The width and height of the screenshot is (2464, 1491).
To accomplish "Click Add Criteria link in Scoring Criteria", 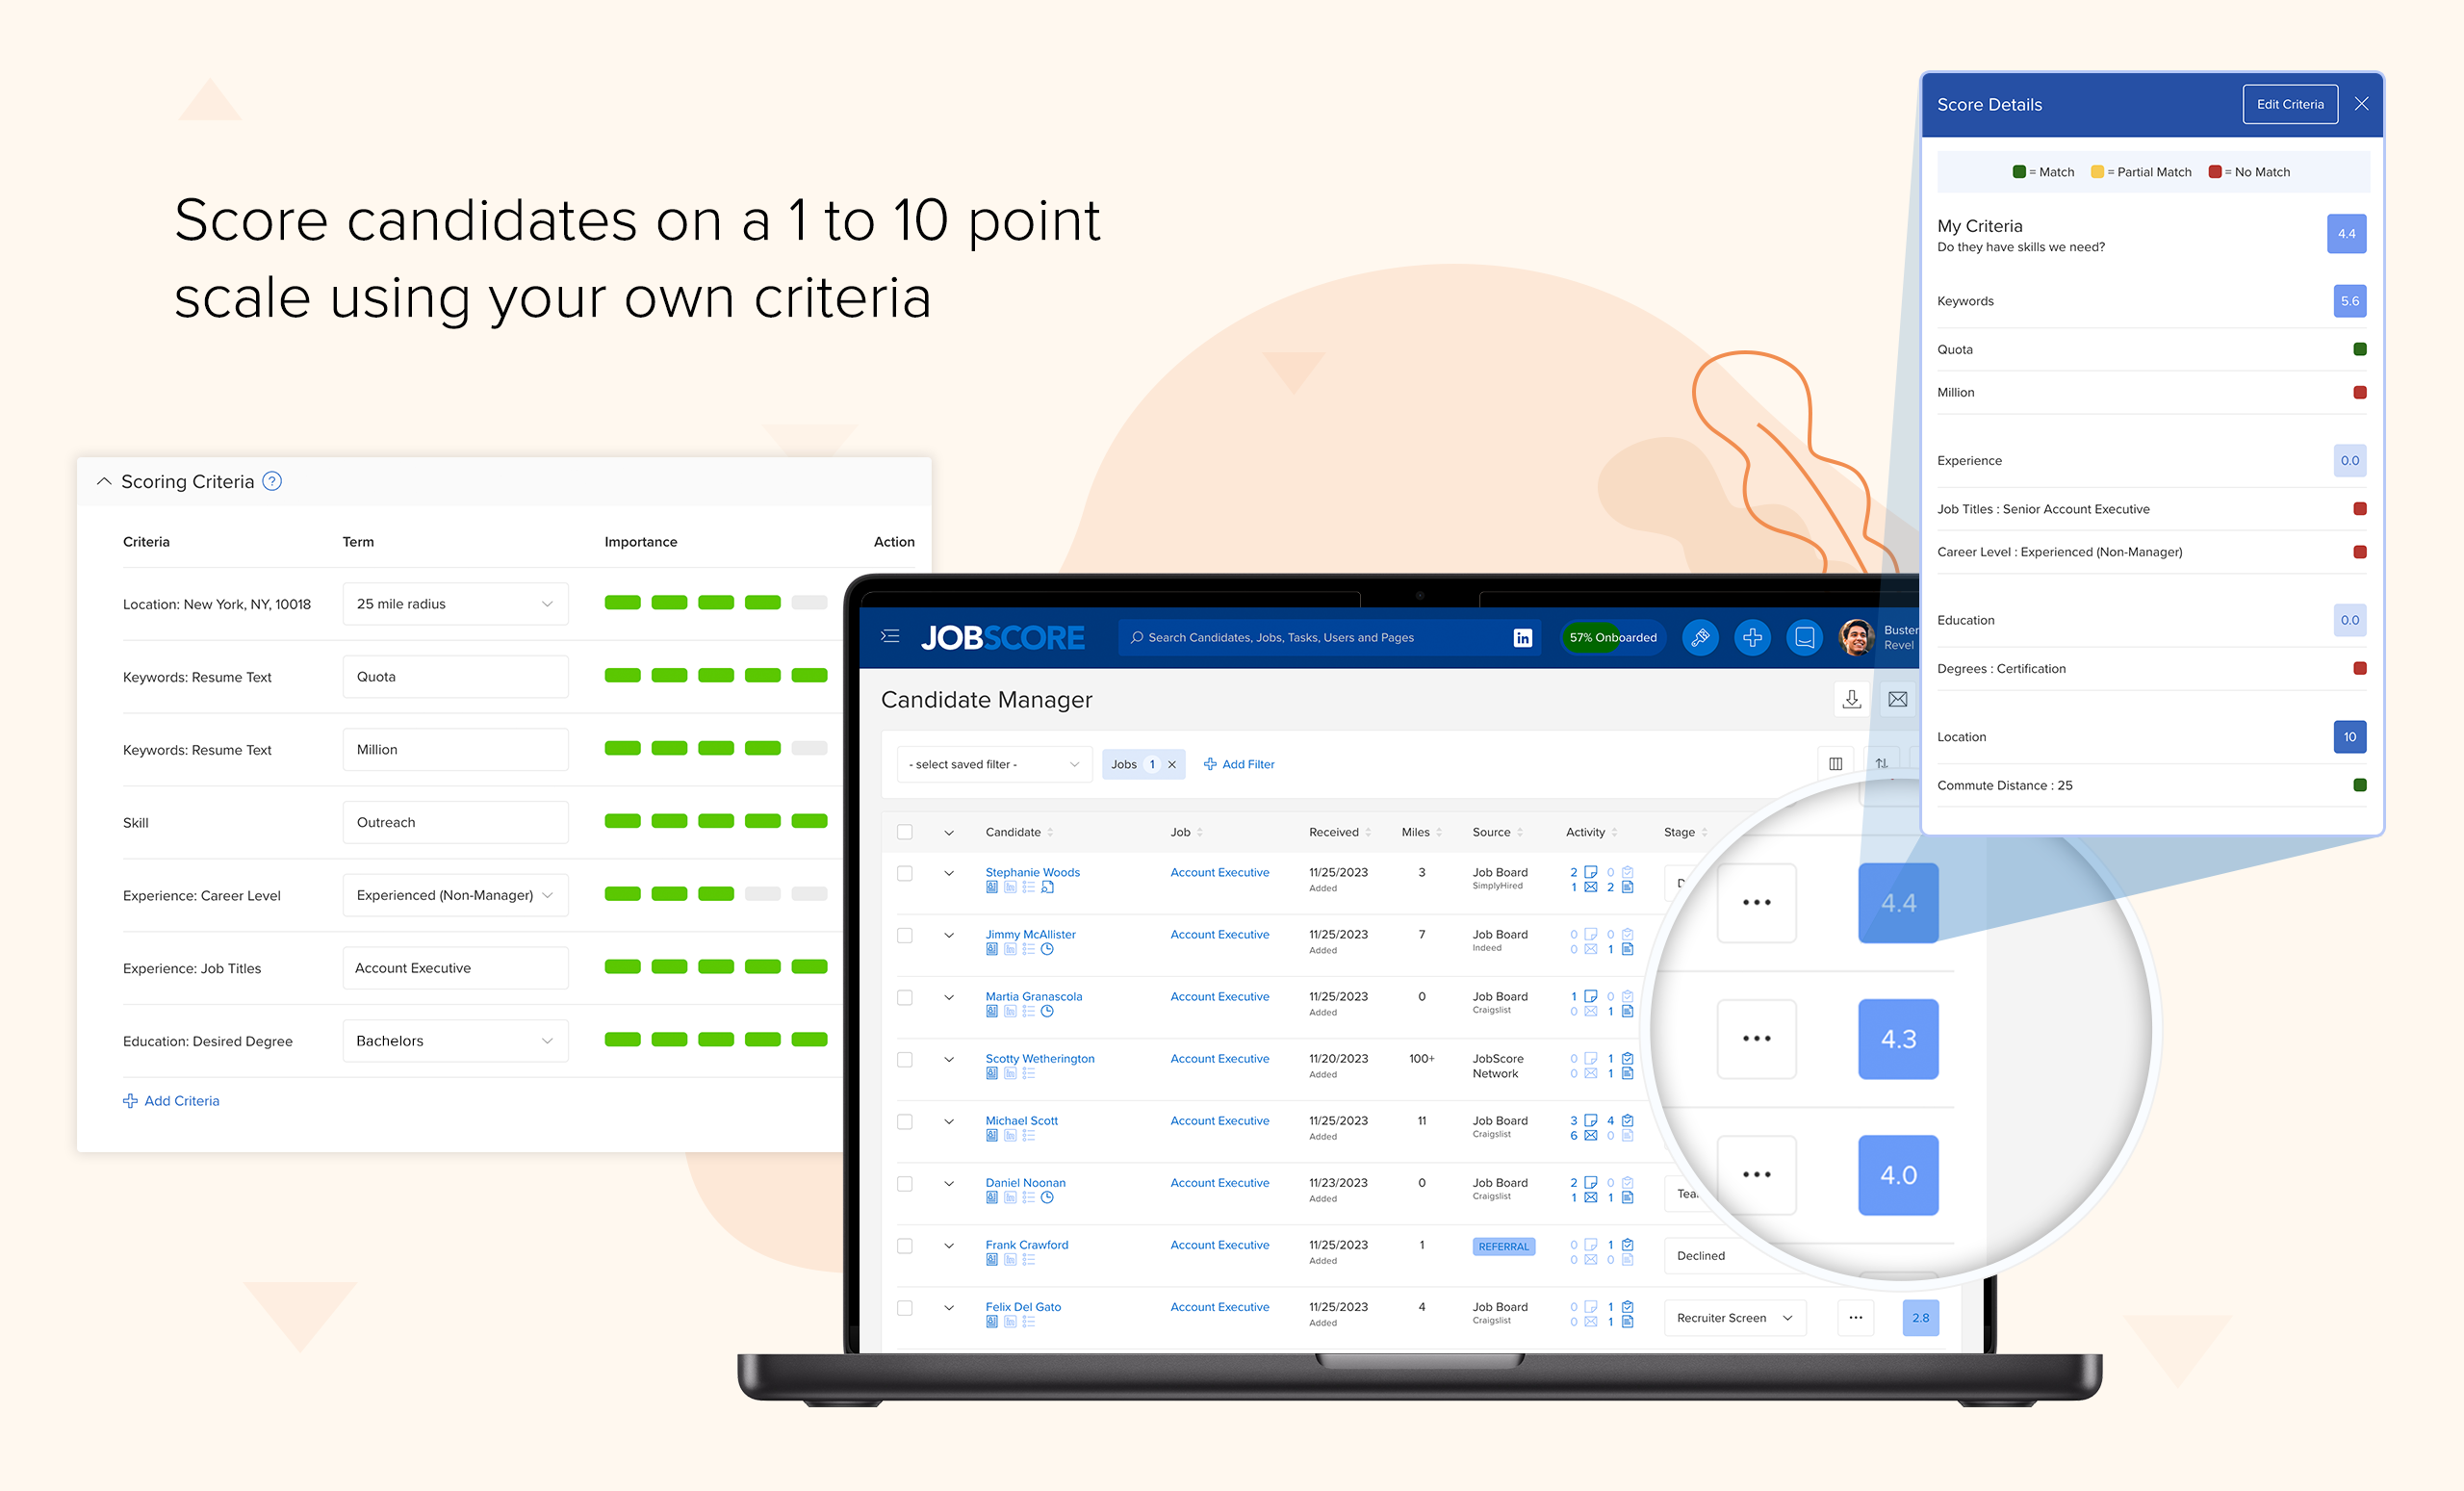I will point(172,1098).
